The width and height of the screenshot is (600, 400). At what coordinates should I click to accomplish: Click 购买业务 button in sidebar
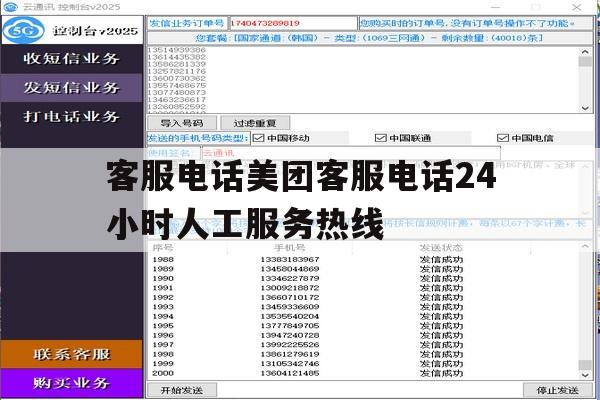[x=72, y=383]
